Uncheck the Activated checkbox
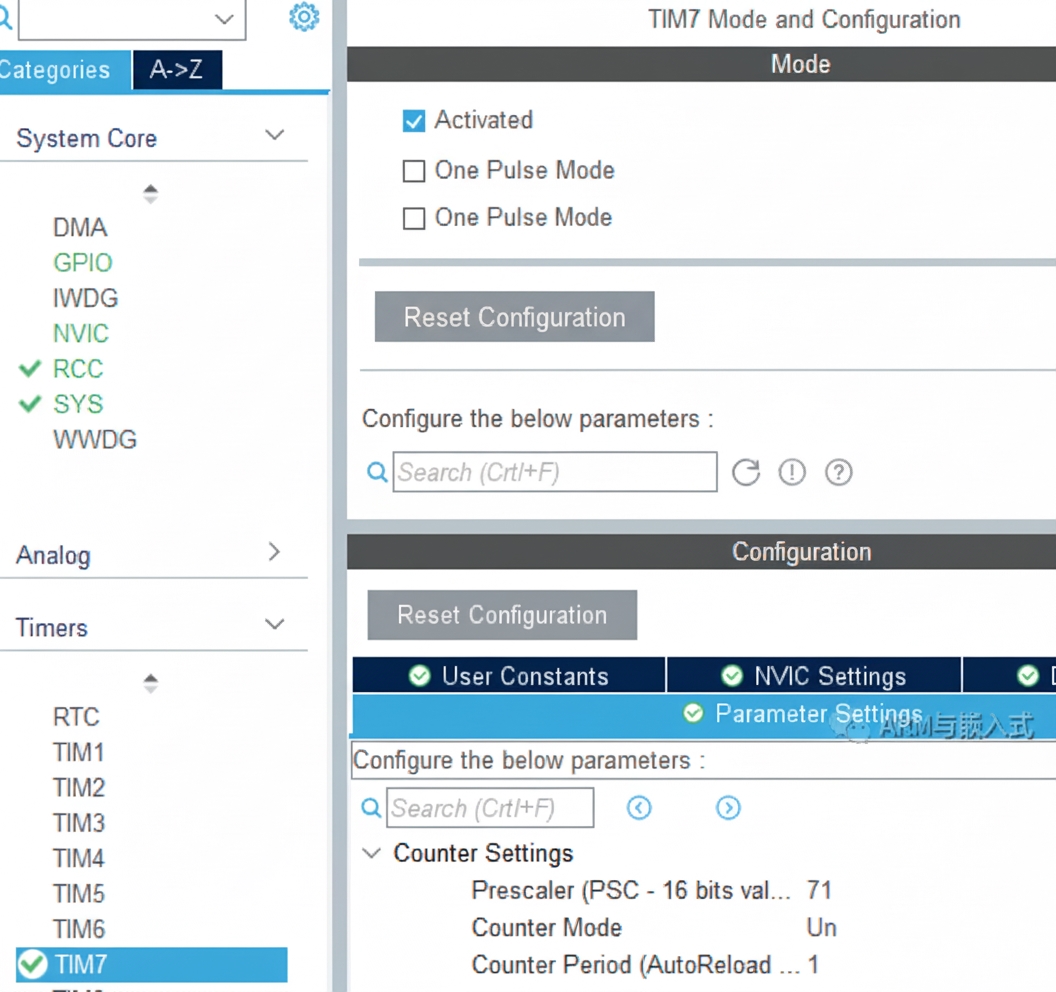 click(414, 121)
